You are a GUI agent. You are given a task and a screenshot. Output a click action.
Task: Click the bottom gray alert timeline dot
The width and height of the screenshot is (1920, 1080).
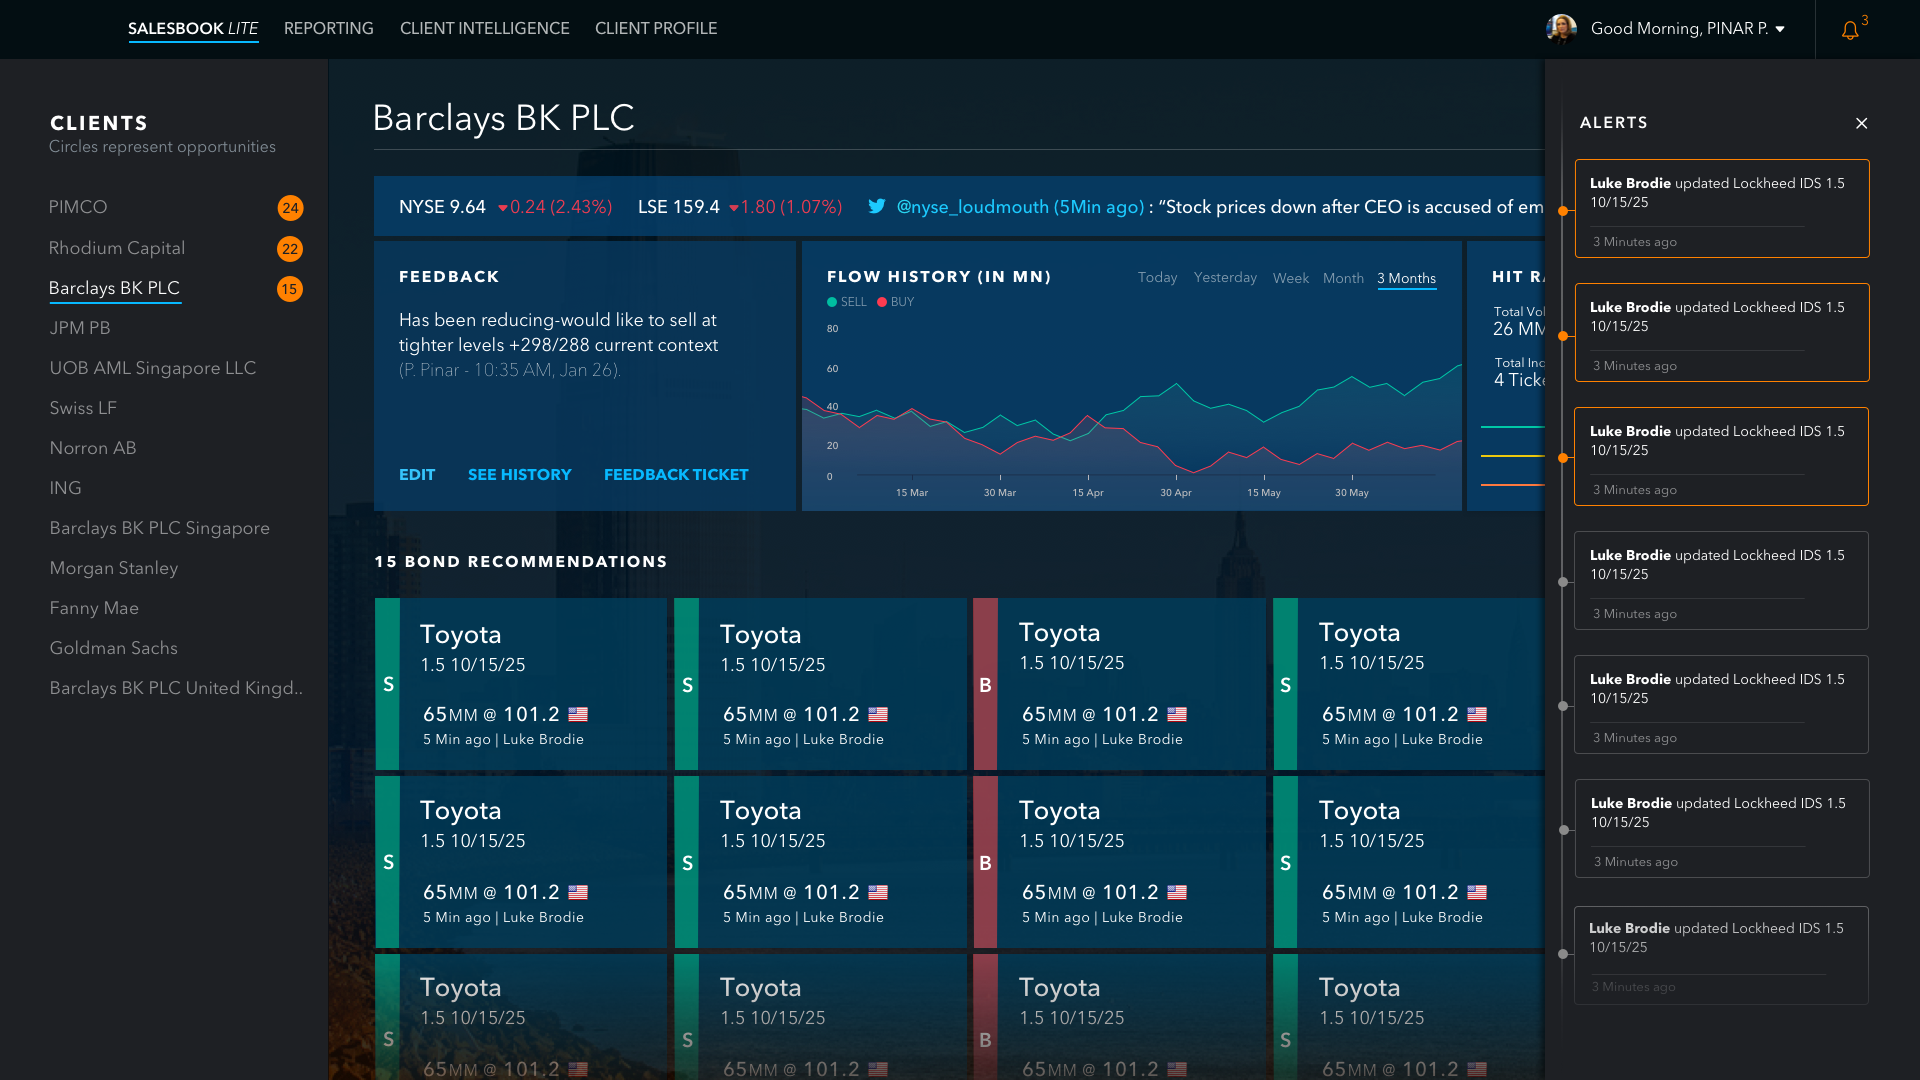click(x=1563, y=954)
